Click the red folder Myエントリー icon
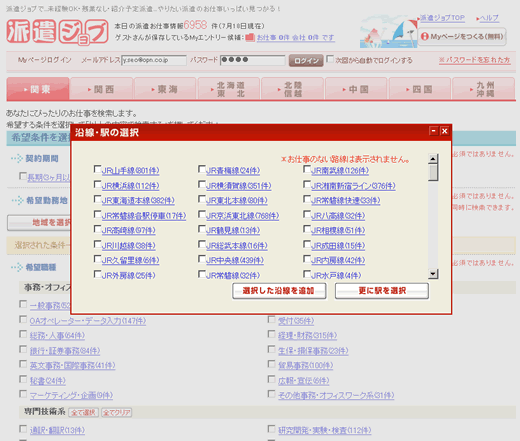The width and height of the screenshot is (520, 441). [250, 37]
